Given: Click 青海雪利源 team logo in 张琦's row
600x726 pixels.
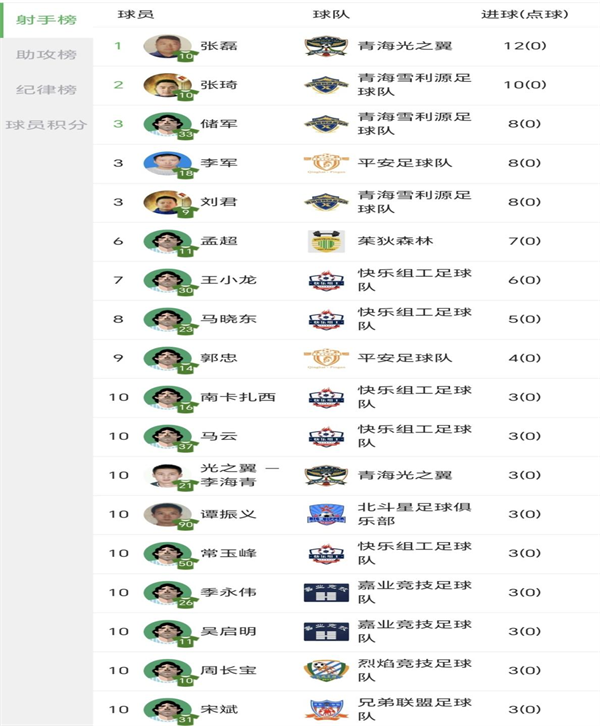Looking at the screenshot, I should (326, 85).
